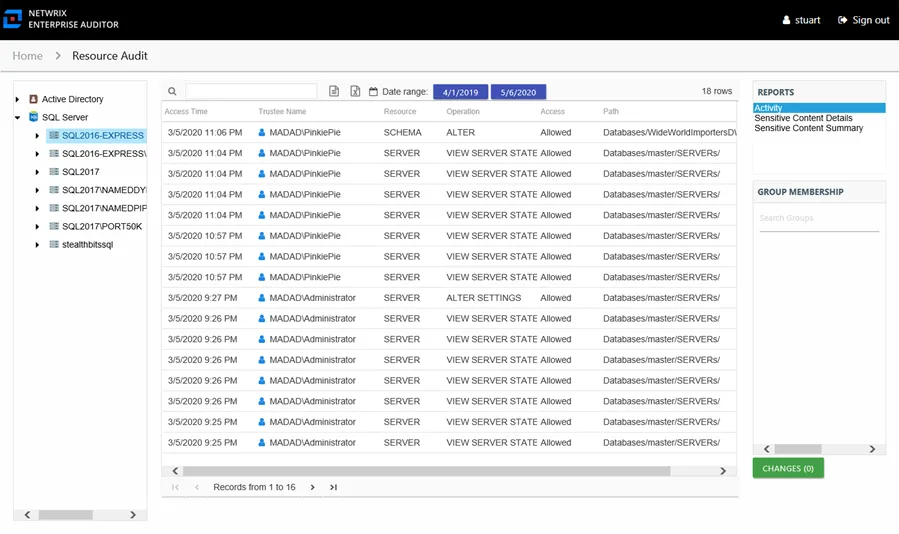
Task: Open the stuart user profile
Action: 802,20
